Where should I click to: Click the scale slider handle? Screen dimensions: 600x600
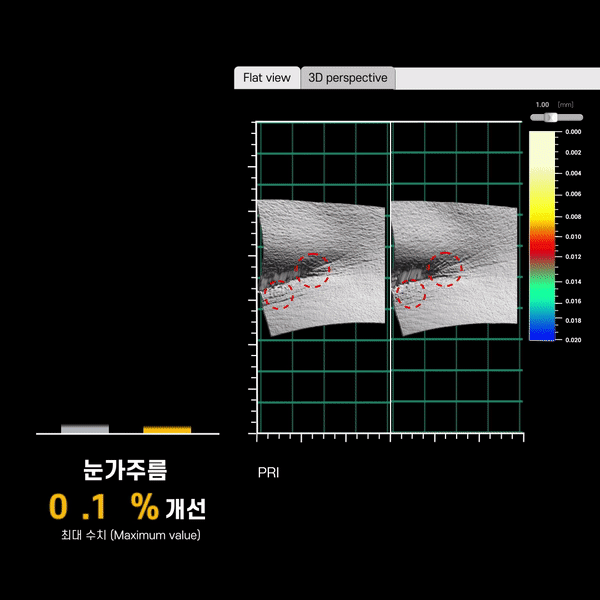tap(549, 117)
